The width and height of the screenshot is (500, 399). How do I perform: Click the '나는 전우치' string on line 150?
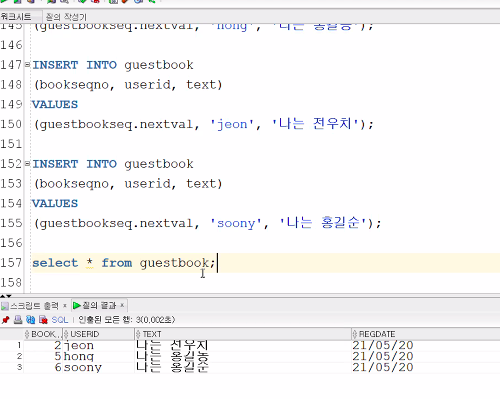click(x=316, y=124)
